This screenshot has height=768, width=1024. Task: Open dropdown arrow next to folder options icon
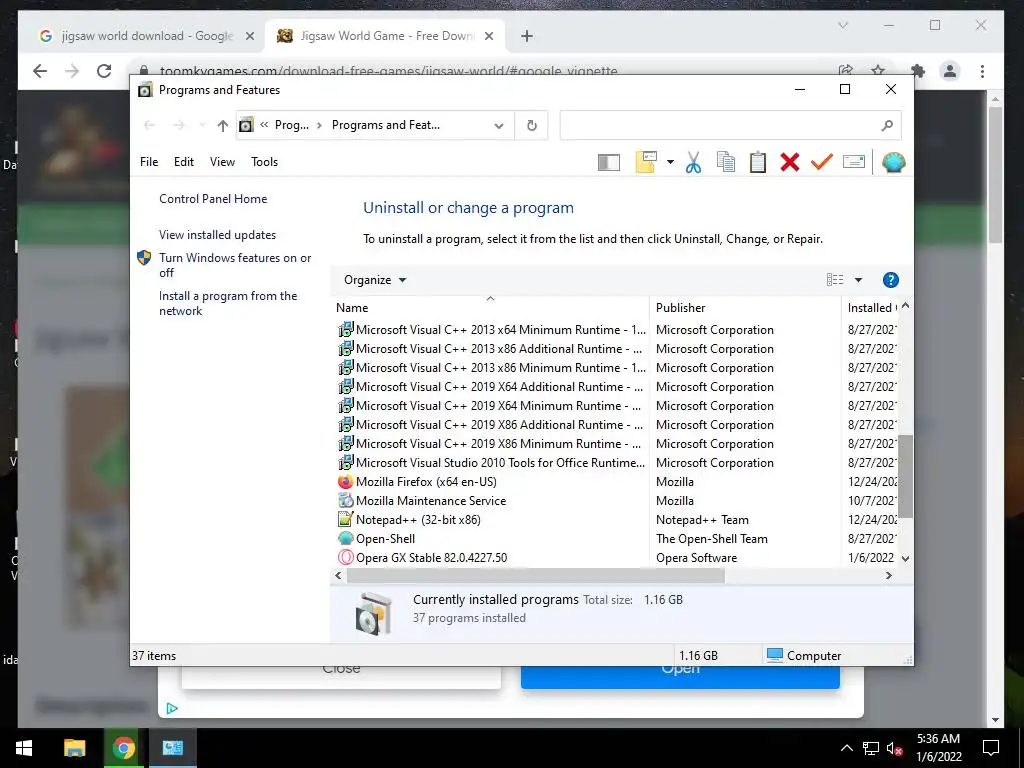670,162
